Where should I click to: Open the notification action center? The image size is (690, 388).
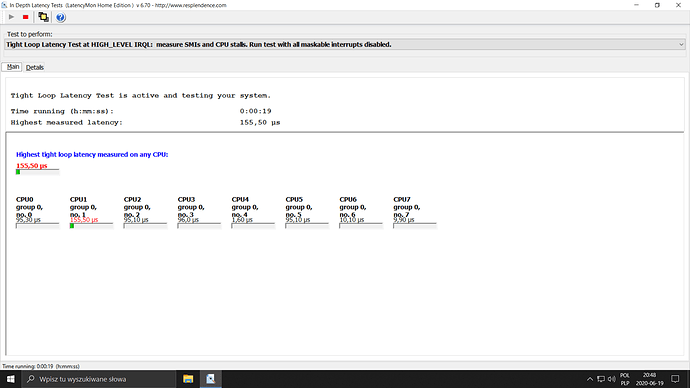pyautogui.click(x=675, y=379)
